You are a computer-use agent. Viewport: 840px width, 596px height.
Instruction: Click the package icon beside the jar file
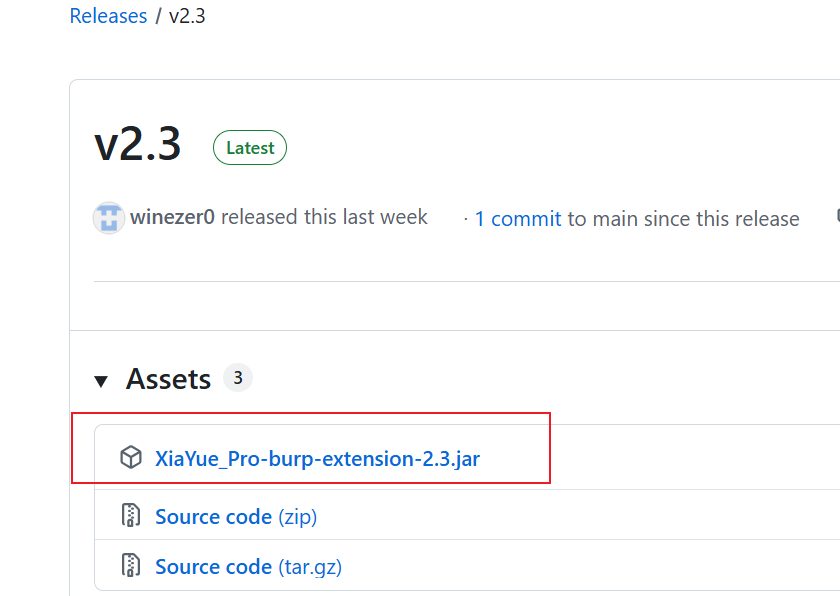coord(131,458)
